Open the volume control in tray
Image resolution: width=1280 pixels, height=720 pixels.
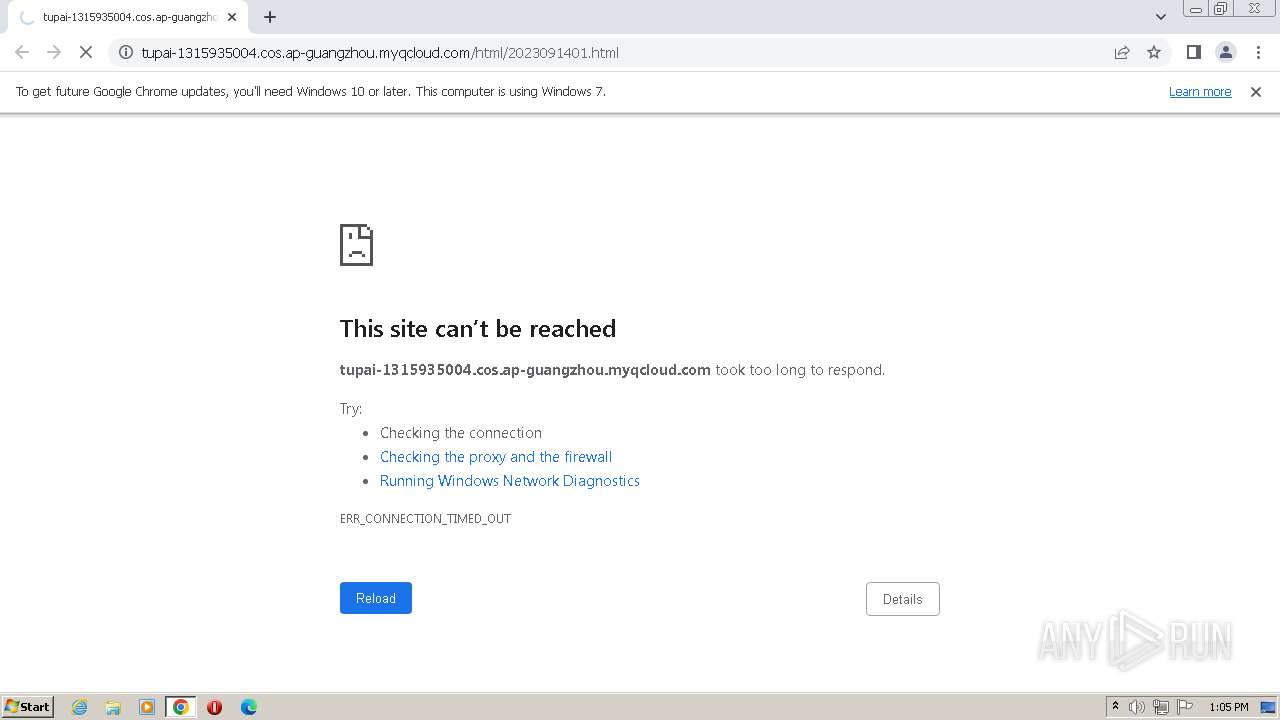(x=1137, y=707)
